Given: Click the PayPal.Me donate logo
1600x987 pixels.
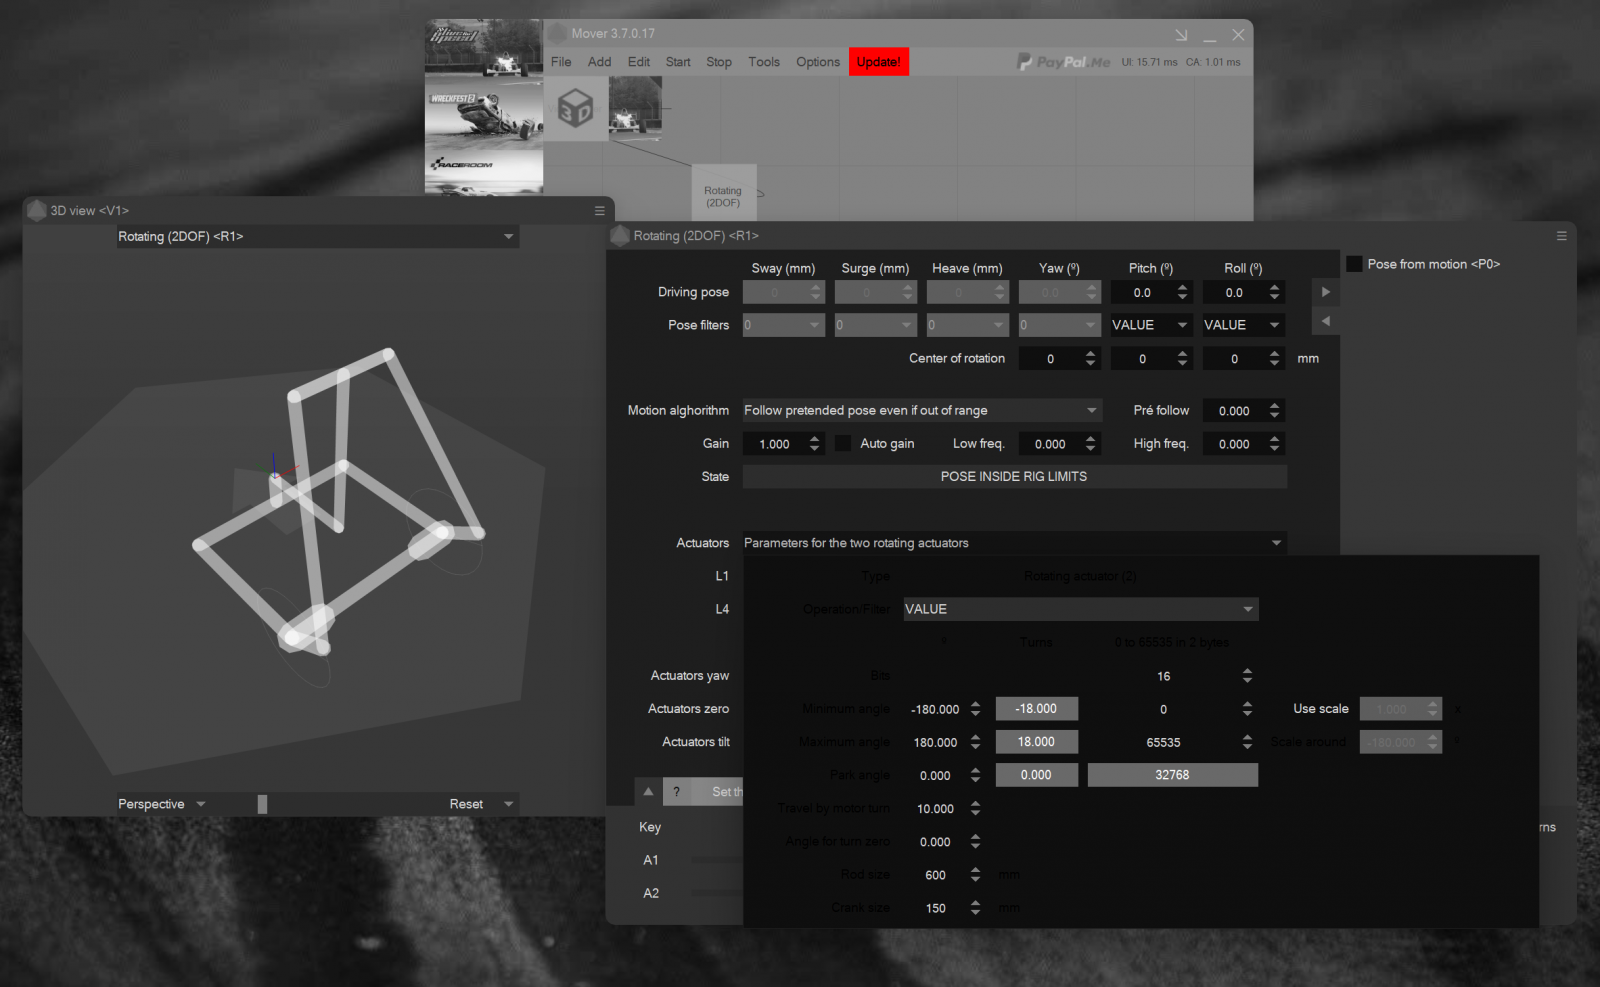Looking at the screenshot, I should [x=1063, y=62].
